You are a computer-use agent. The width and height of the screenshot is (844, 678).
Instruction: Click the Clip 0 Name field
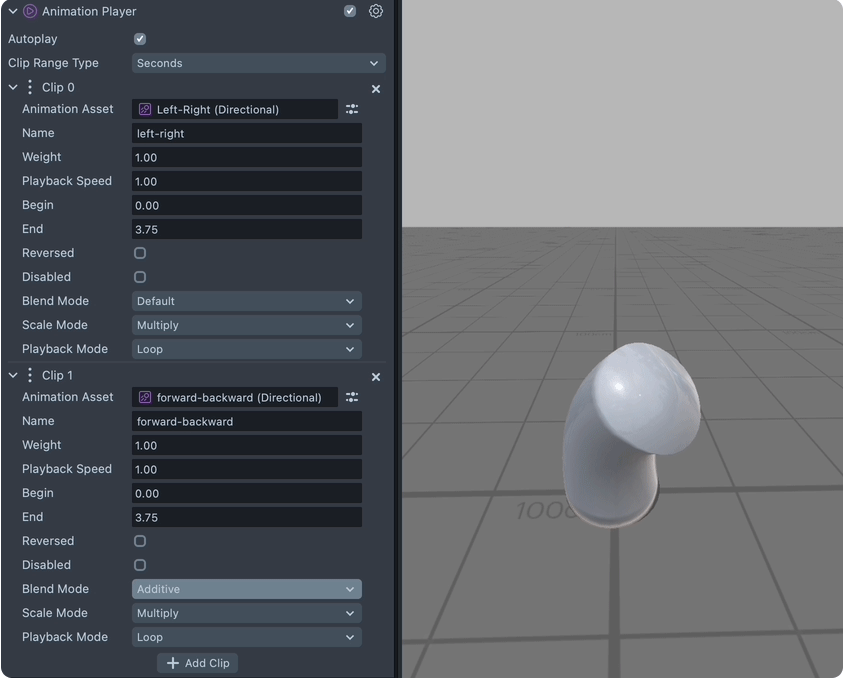pos(246,133)
